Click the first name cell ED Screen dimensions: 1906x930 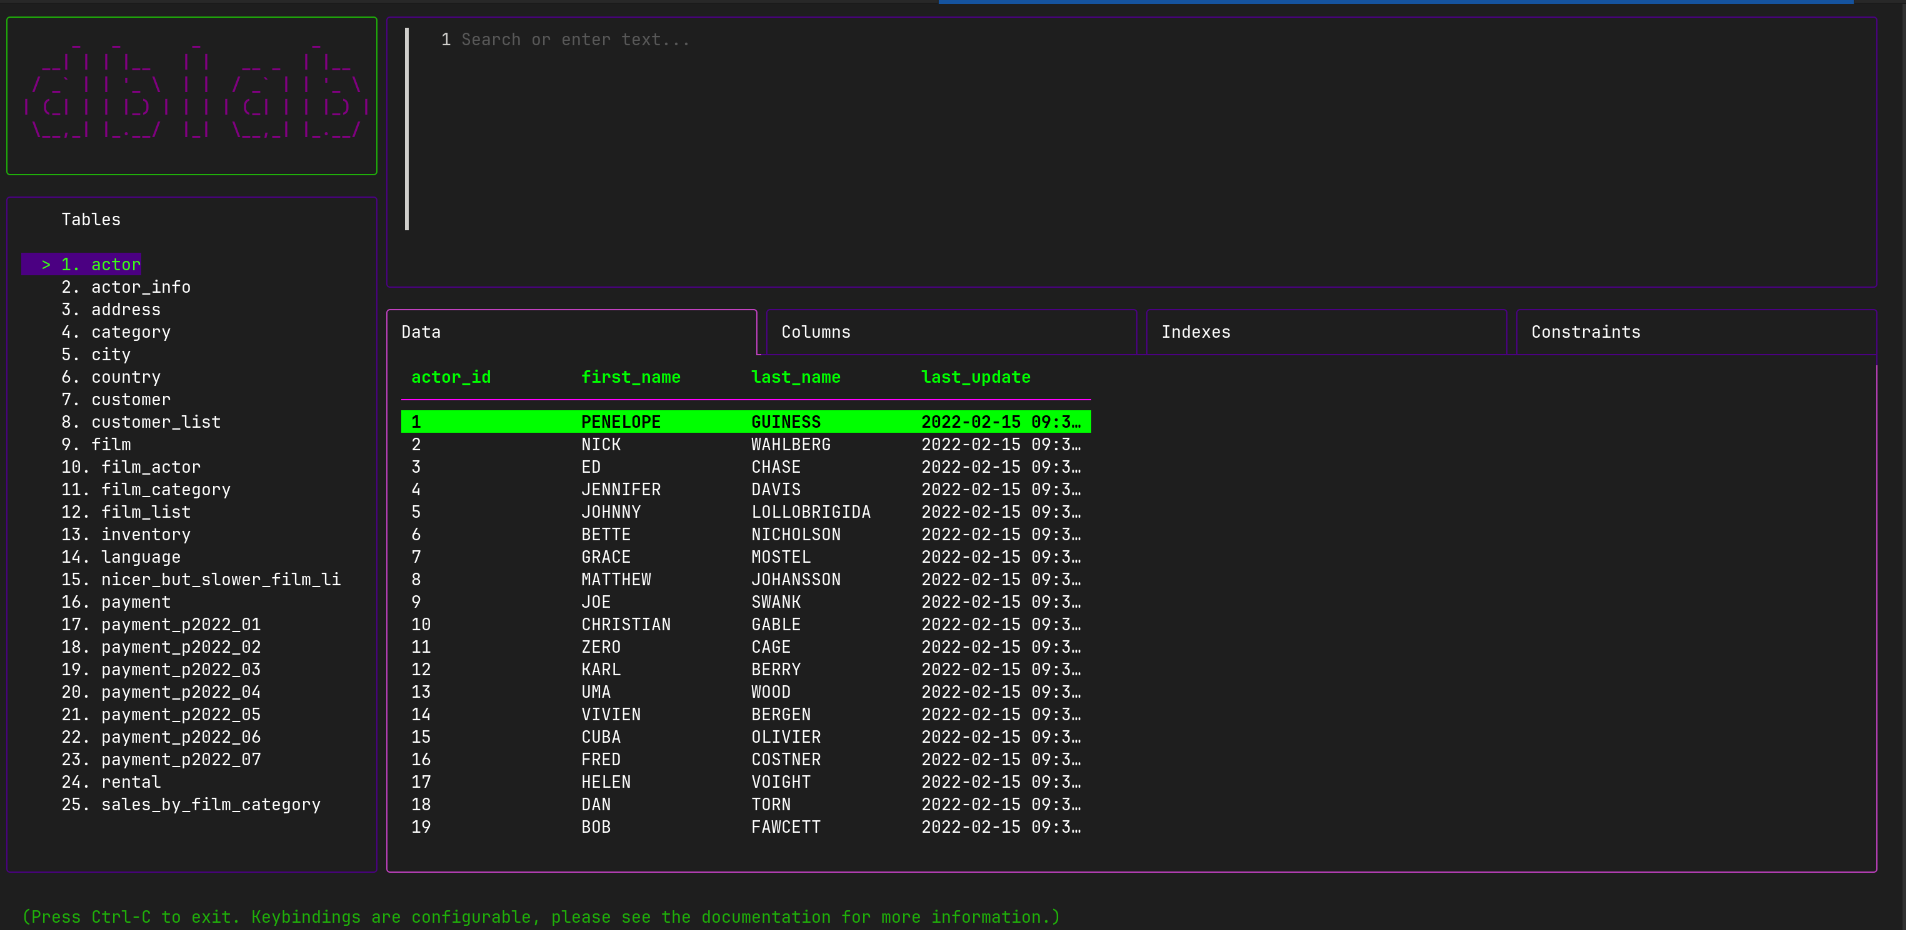click(591, 467)
